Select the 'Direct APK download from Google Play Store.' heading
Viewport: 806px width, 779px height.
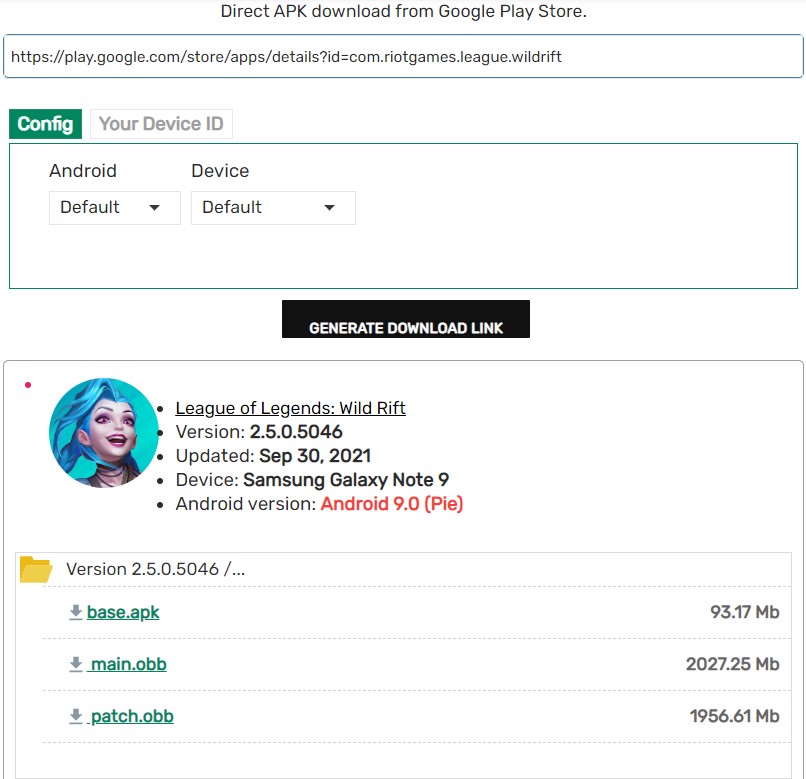[x=404, y=11]
